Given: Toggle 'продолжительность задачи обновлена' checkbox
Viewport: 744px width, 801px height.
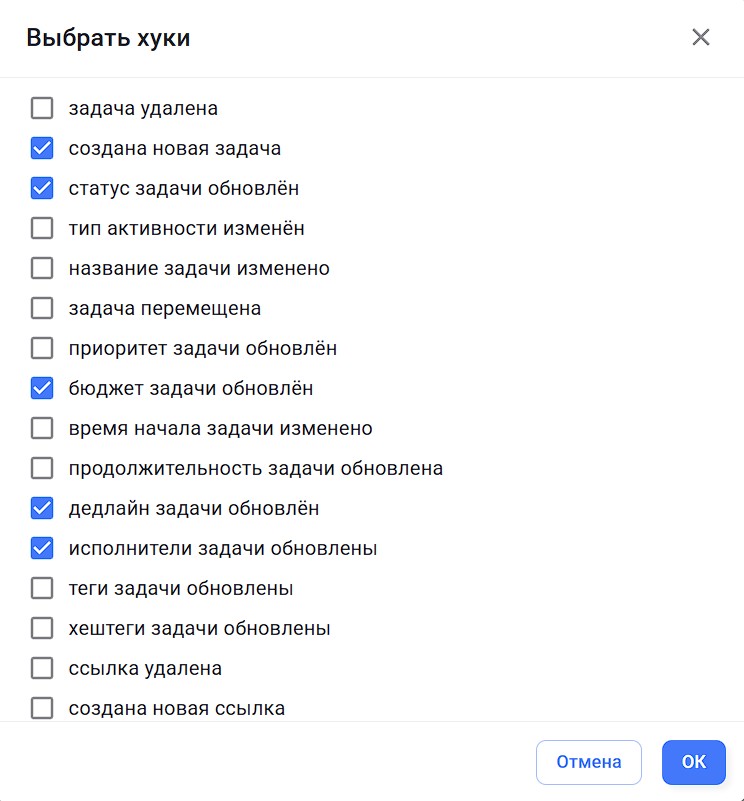Looking at the screenshot, I should [42, 468].
